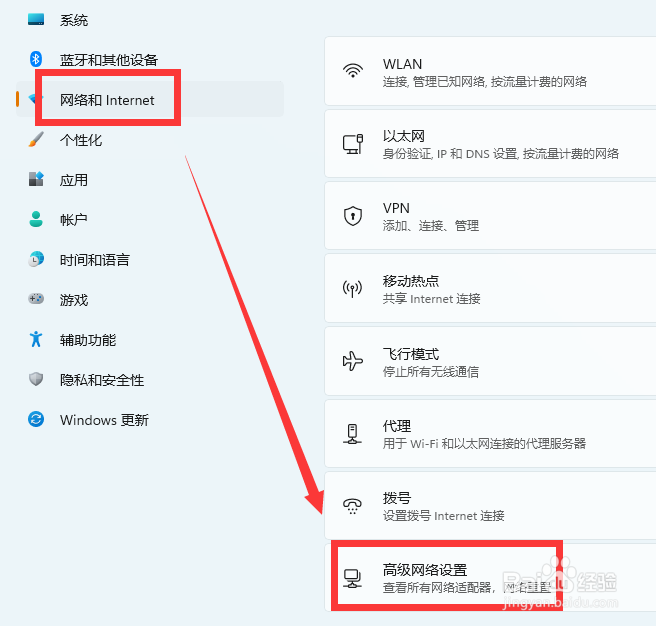Open the 移动热点 settings card
The image size is (656, 626).
(490, 288)
